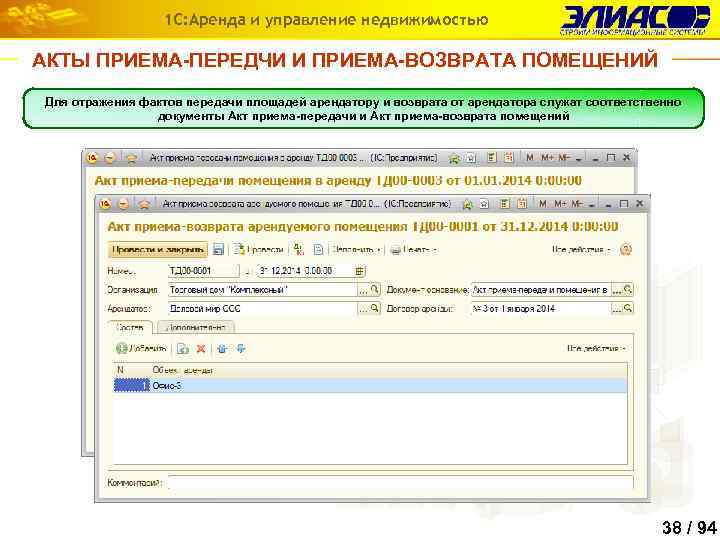Click Провести и закрыть button

click(158, 250)
